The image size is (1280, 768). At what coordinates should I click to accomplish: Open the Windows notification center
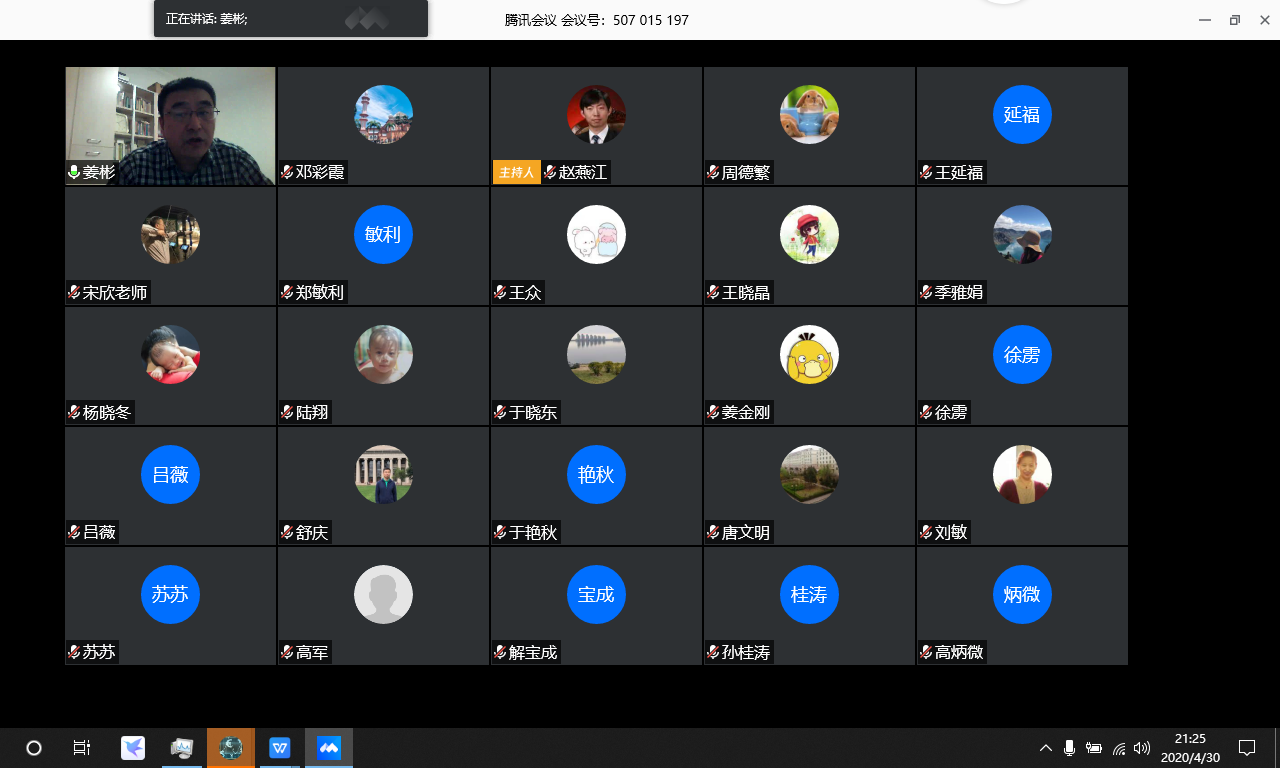pos(1247,747)
